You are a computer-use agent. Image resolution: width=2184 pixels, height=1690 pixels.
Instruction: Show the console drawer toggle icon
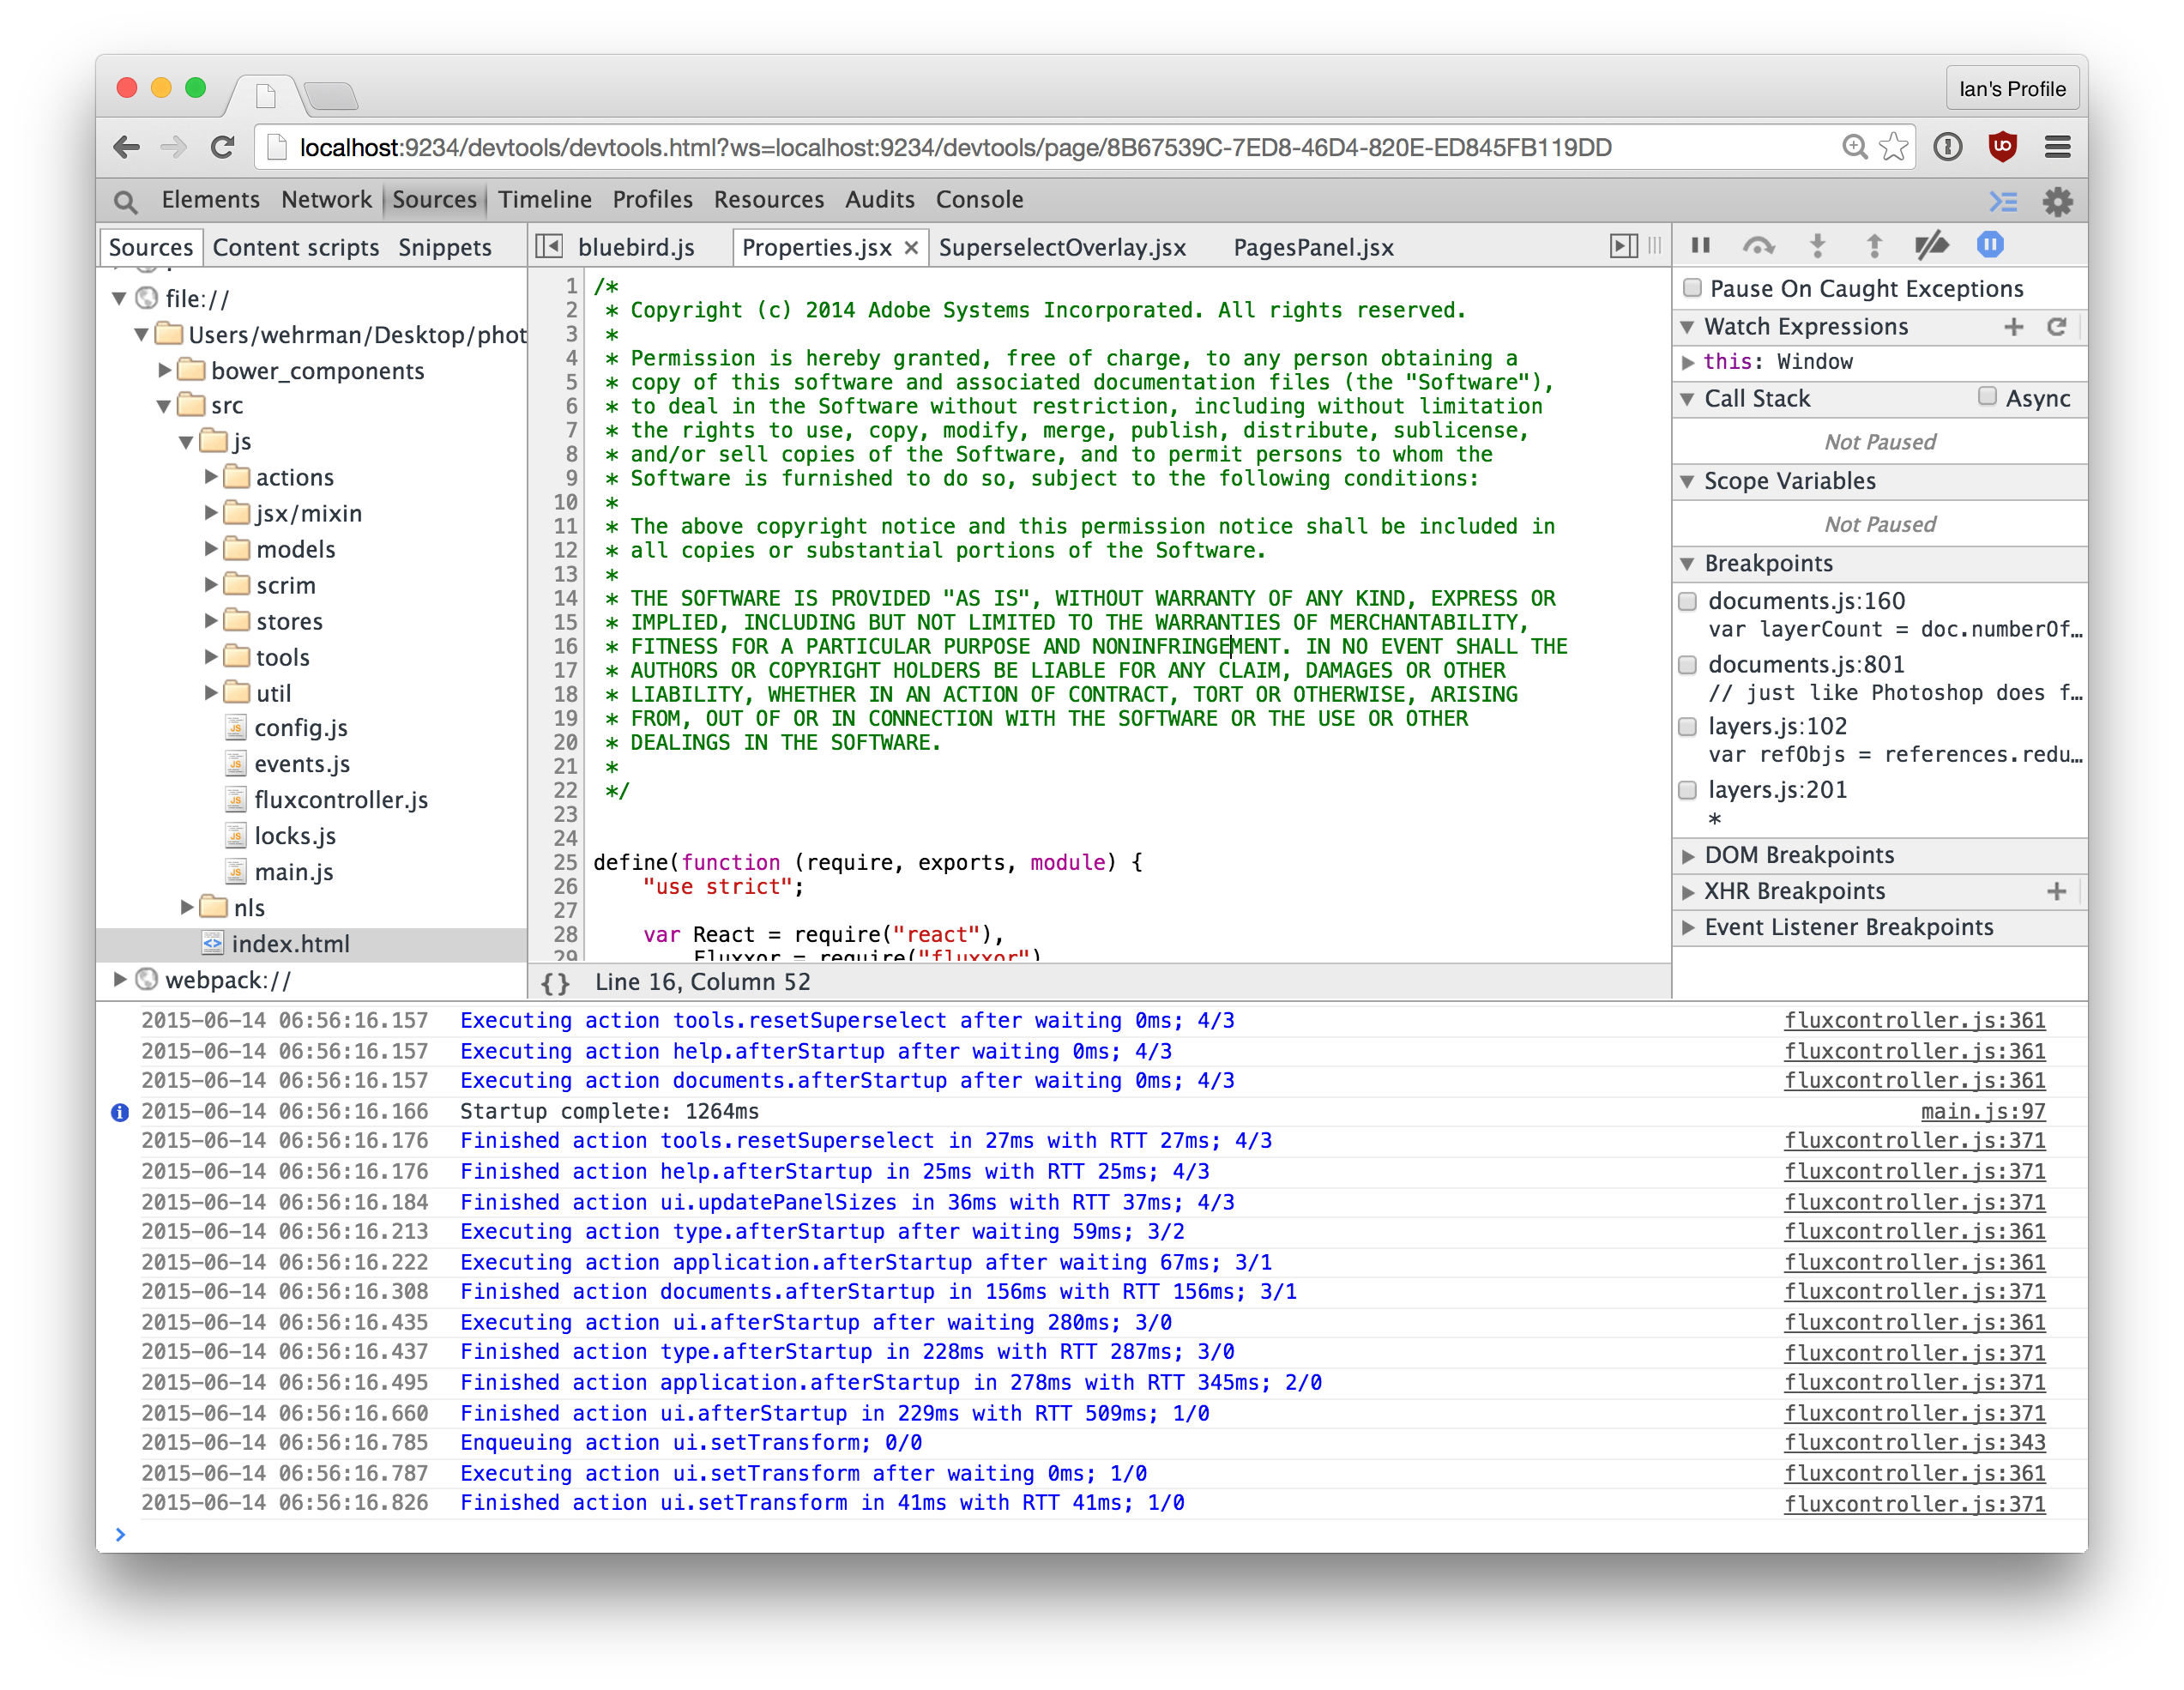point(2003,201)
